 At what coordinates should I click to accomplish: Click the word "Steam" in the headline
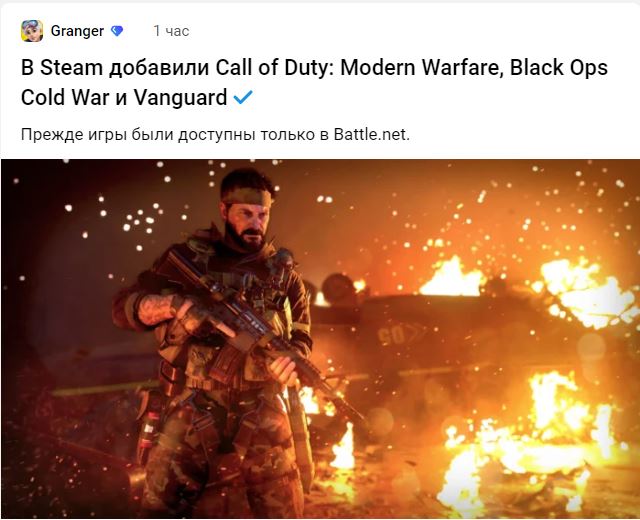(71, 68)
